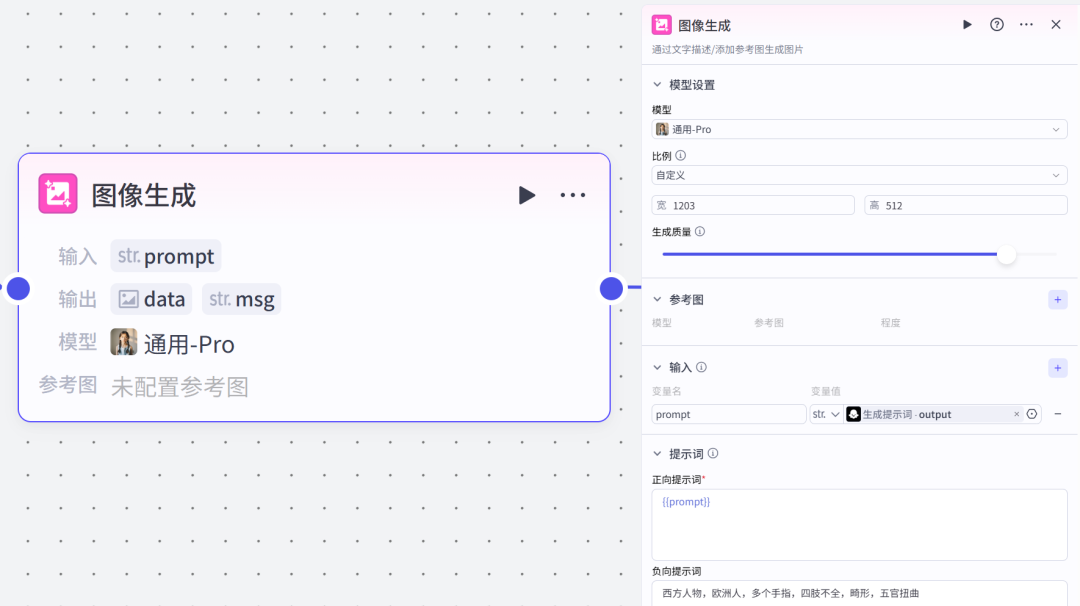
Task: Collapse the 参考图 section
Action: [x=657, y=299]
